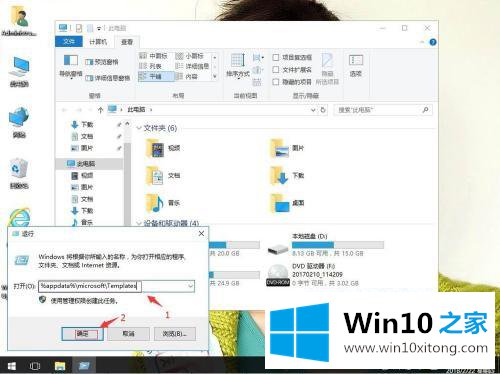Switch to the Computer (计算机) ribbon tab
This screenshot has height=374, width=500.
pyautogui.click(x=98, y=42)
